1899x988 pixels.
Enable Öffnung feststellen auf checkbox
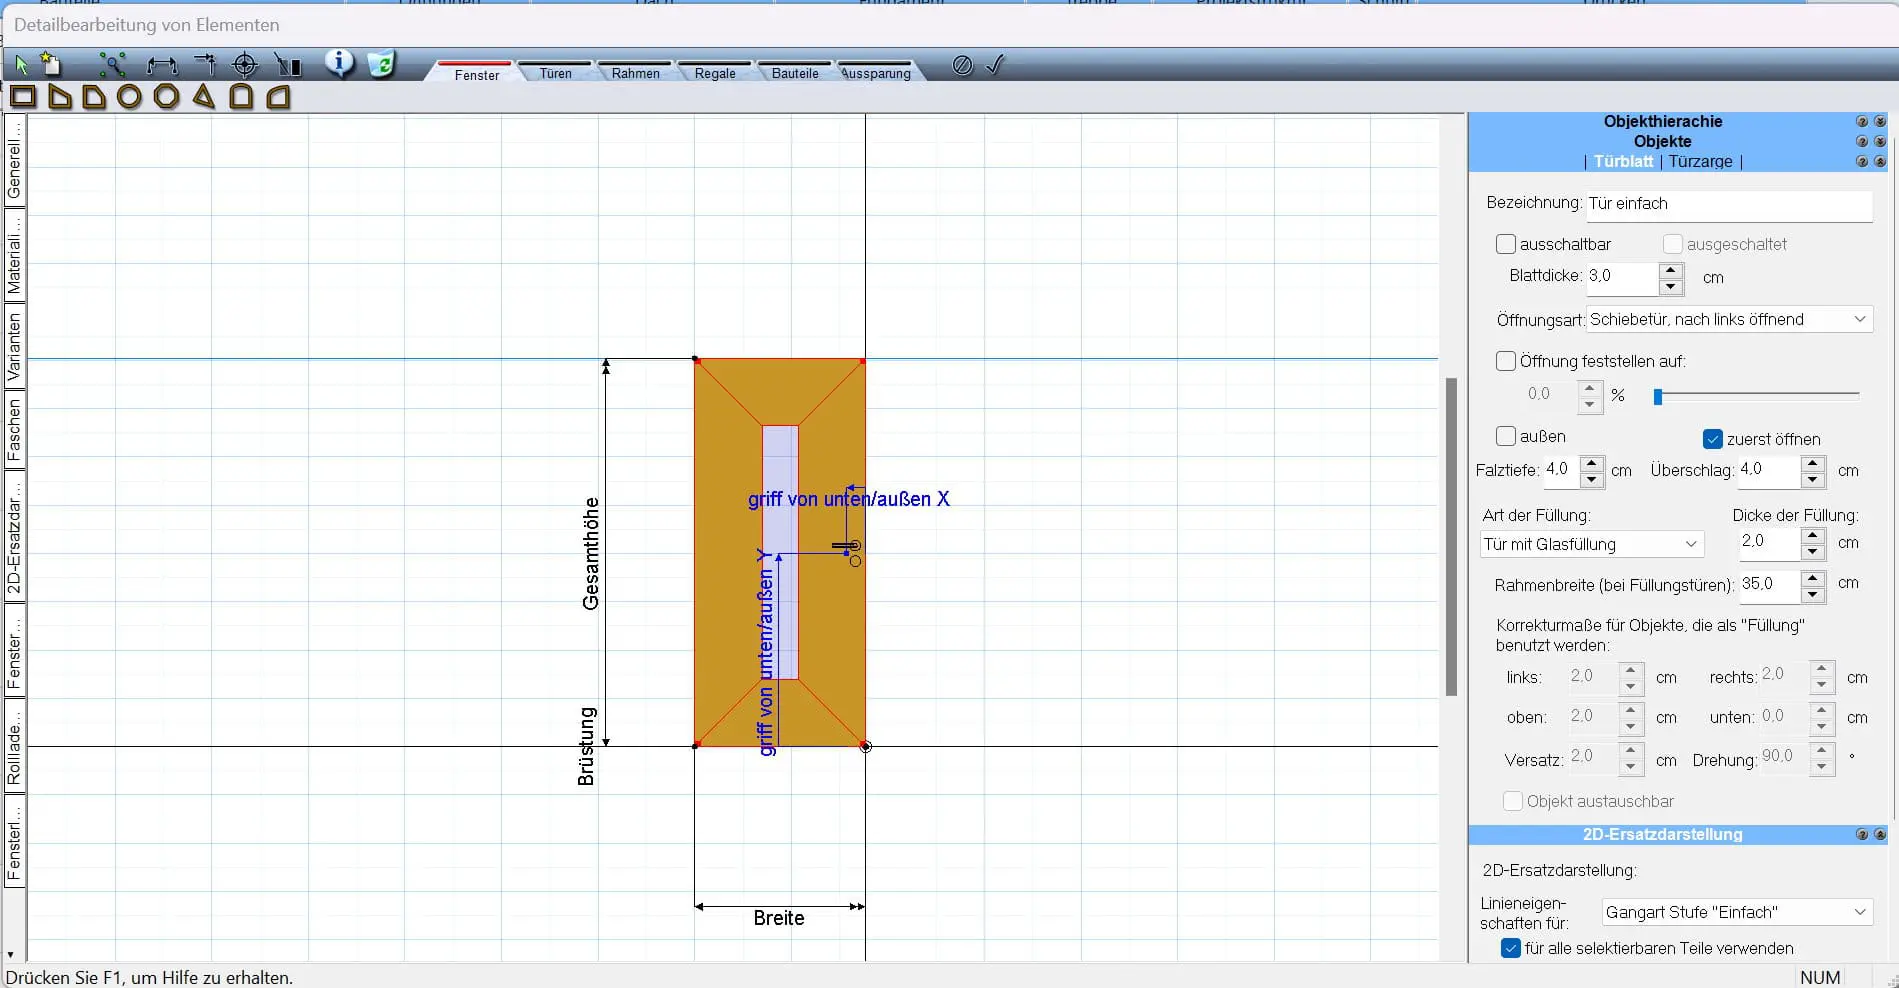[1506, 361]
